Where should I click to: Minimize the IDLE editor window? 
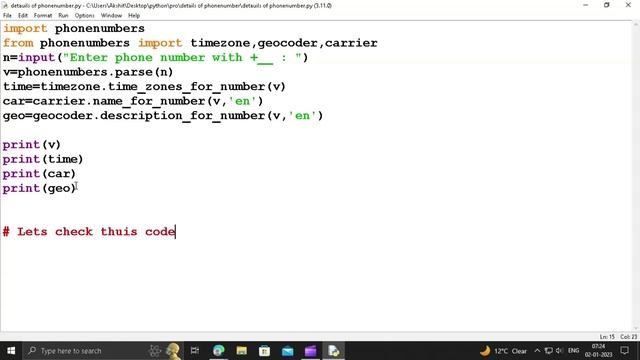[x=585, y=5]
